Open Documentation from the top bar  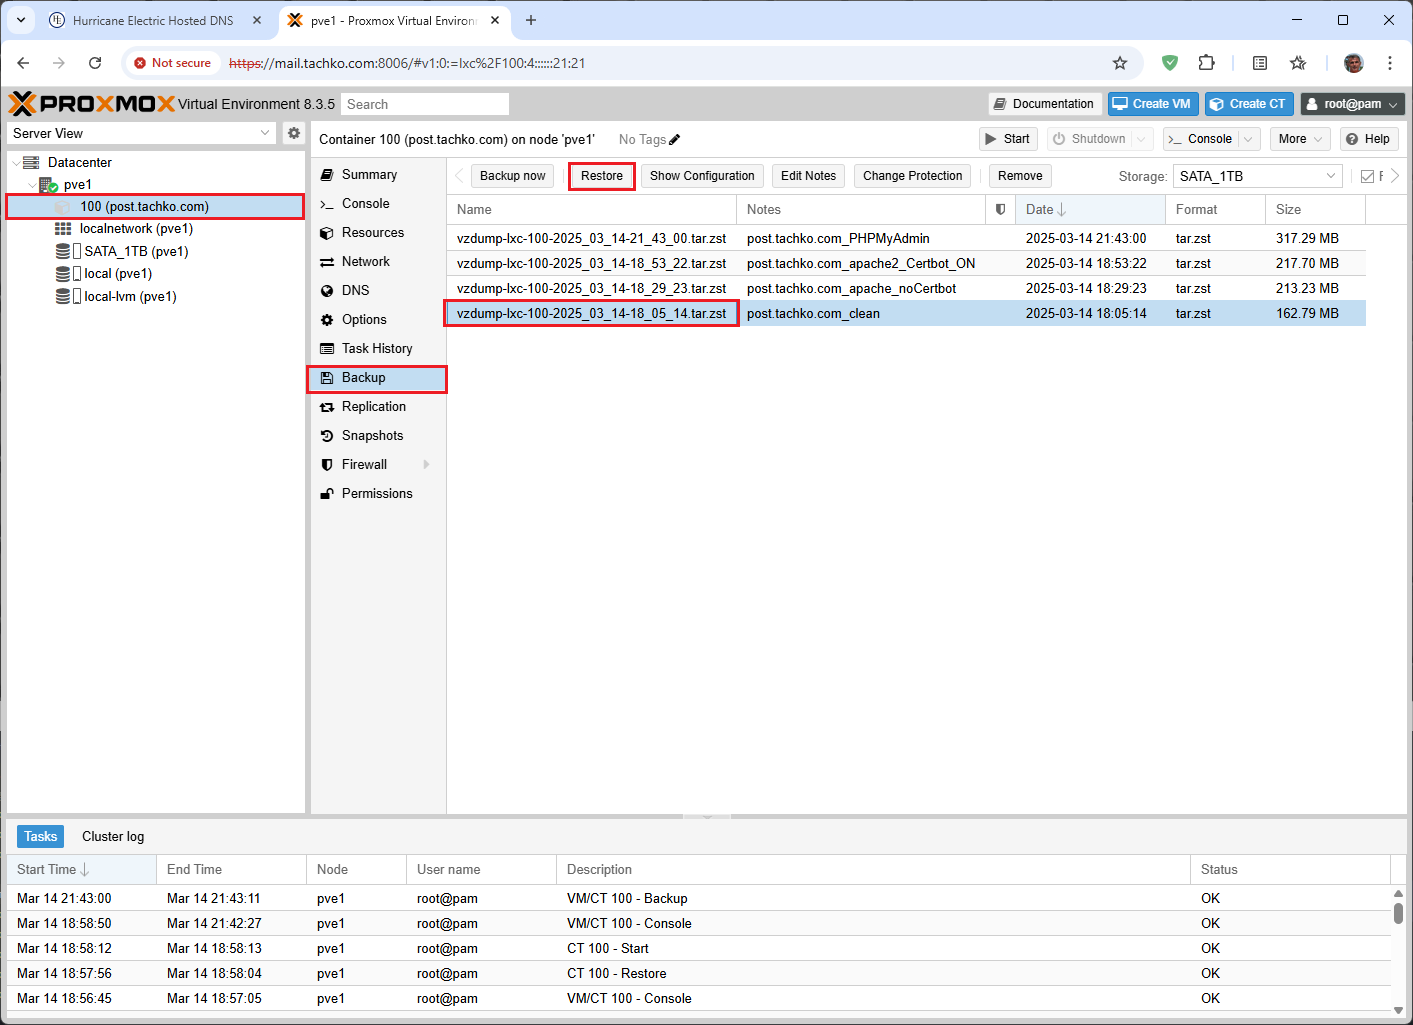pyautogui.click(x=1044, y=104)
